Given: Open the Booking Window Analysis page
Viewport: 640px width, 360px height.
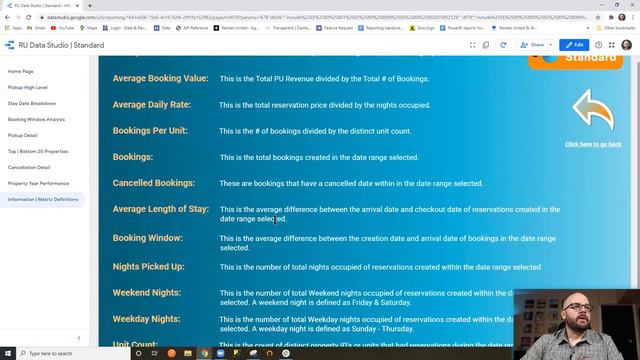Looking at the screenshot, I should click(x=36, y=119).
